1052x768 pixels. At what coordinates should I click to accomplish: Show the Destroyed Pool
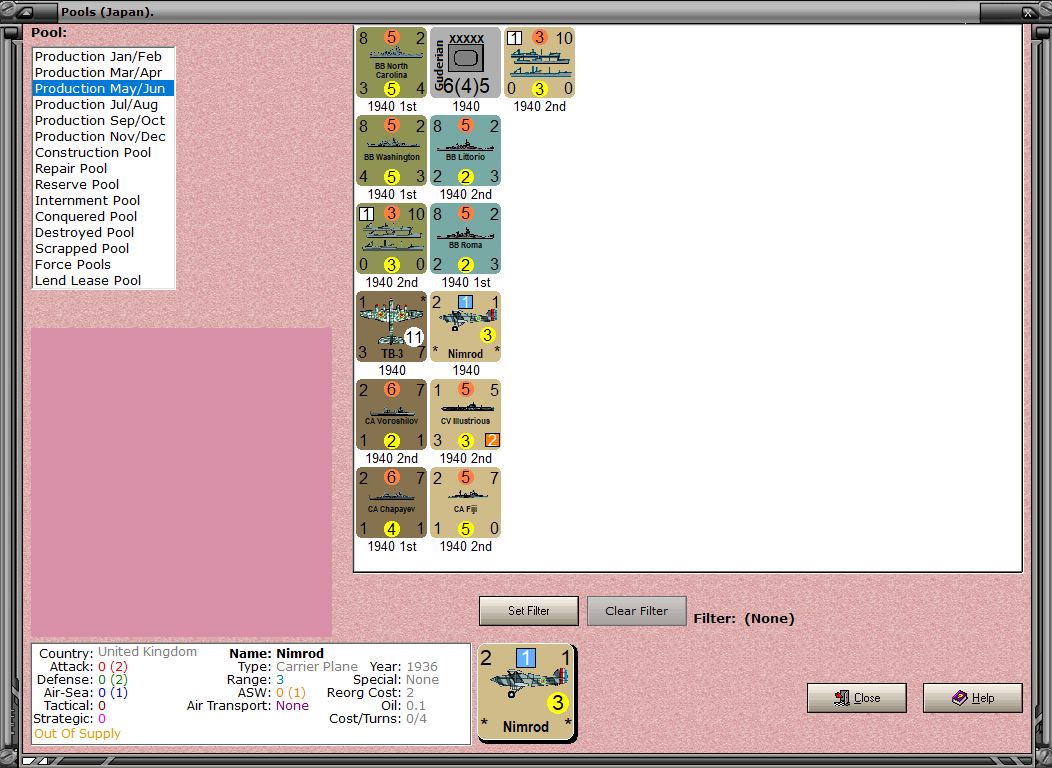[103, 233]
